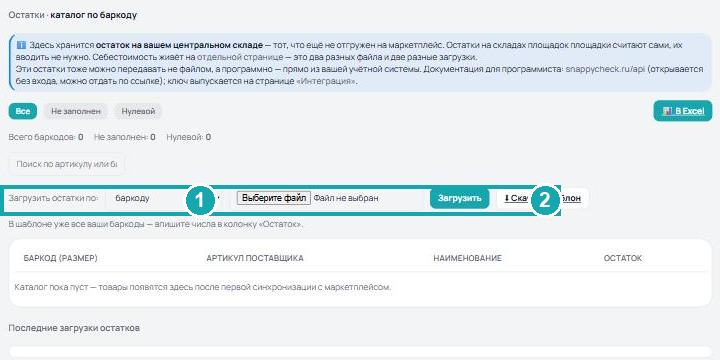
Task: Filter by "Не заполнен" chip
Action: [x=76, y=111]
